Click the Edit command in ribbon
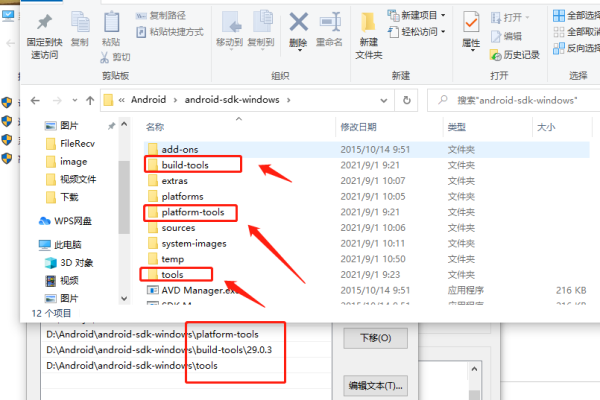 506,36
